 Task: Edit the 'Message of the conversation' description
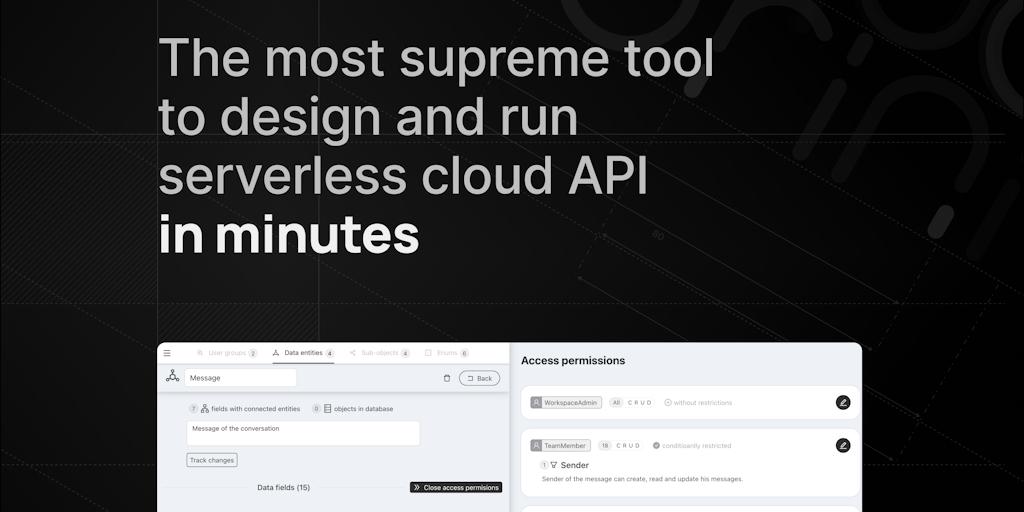(x=303, y=433)
